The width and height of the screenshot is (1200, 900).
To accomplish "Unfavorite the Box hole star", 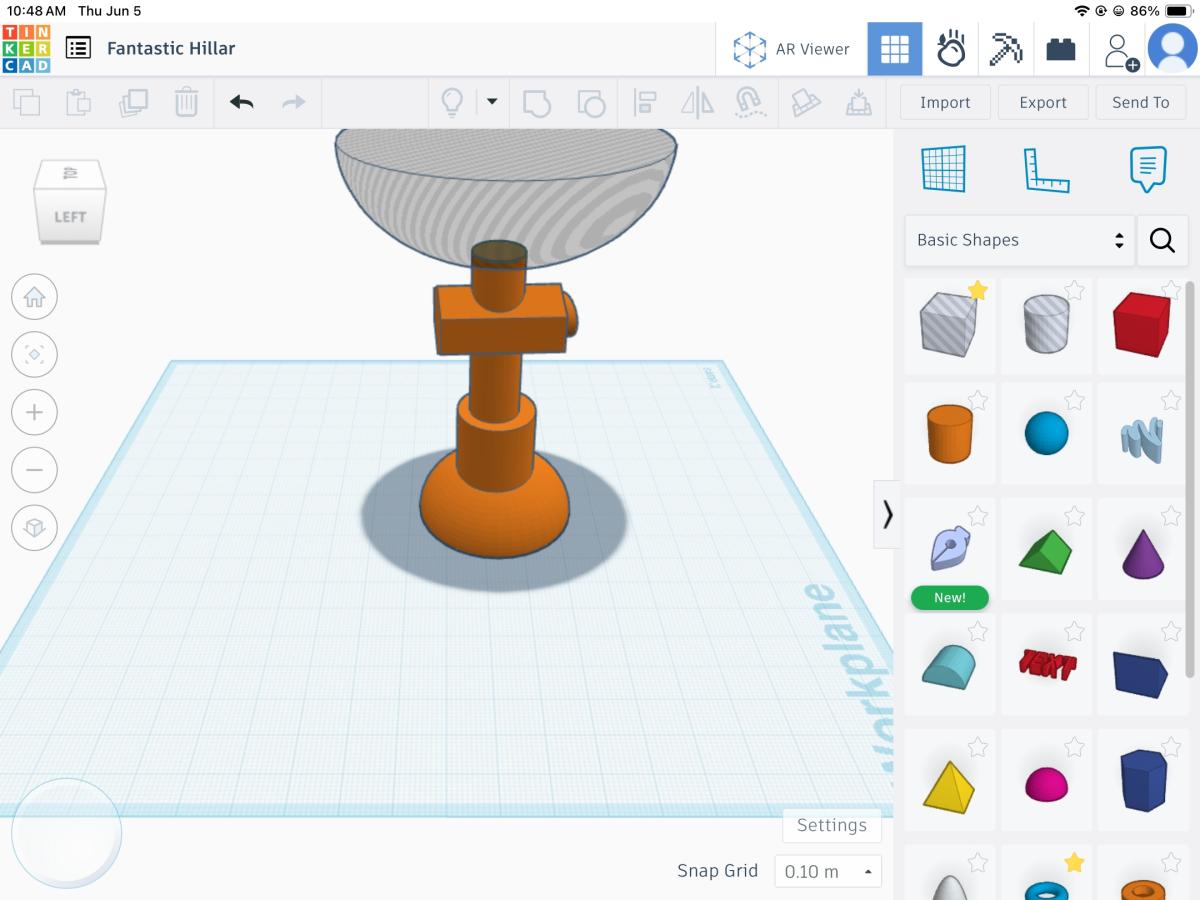I will point(978,290).
